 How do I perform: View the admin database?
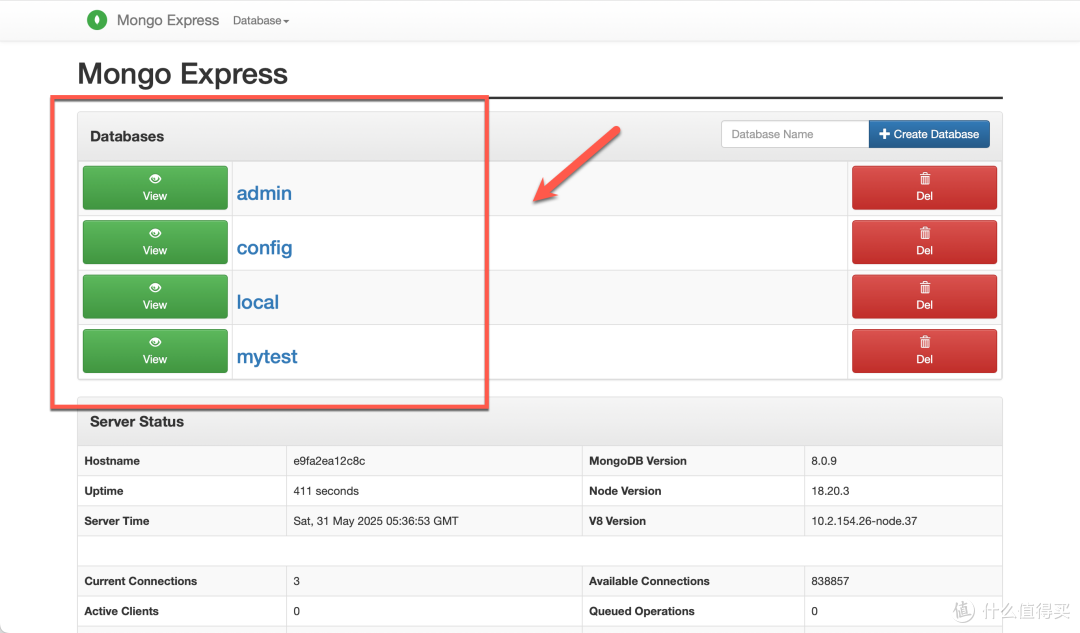pos(155,187)
